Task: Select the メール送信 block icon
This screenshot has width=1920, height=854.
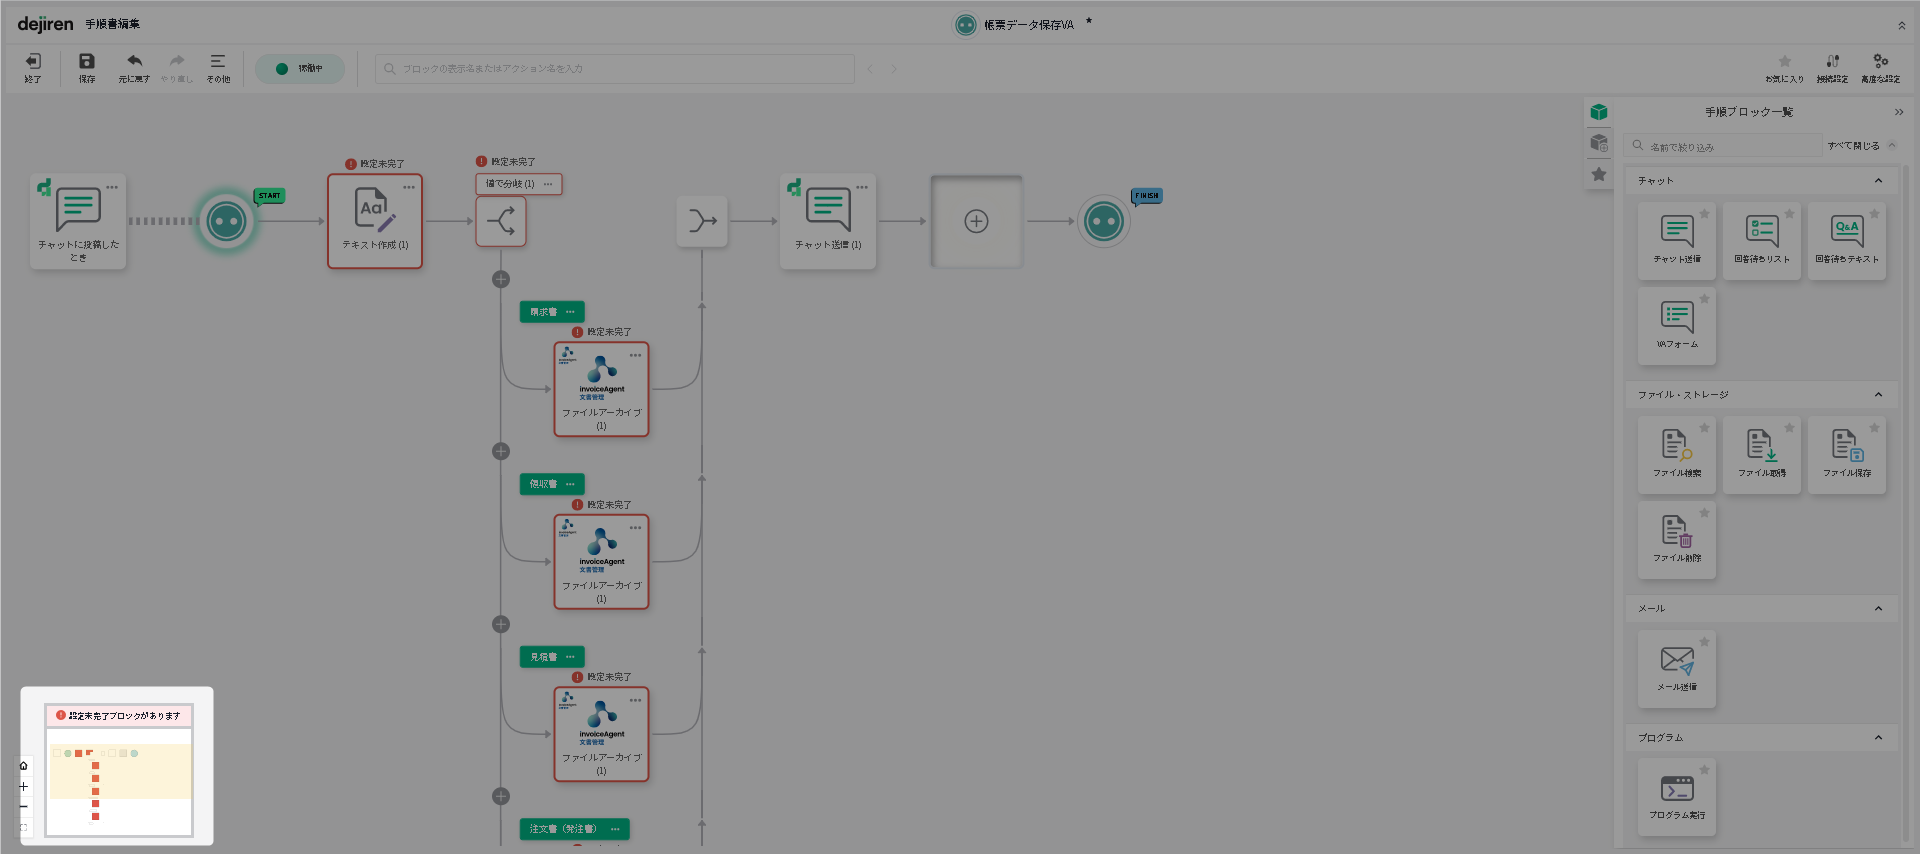Action: click(x=1676, y=660)
